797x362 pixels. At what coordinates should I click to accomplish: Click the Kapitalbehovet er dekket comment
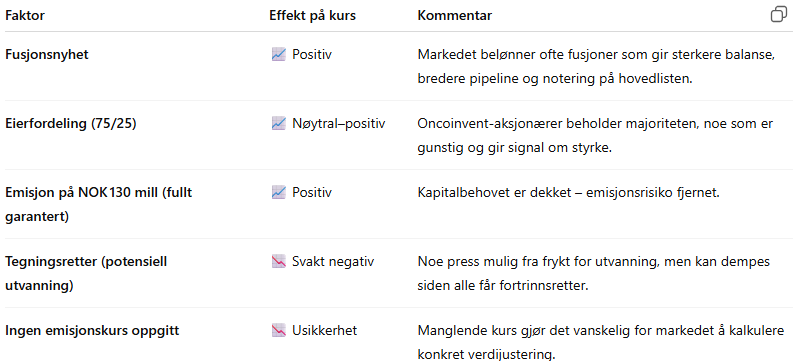pyautogui.click(x=569, y=193)
